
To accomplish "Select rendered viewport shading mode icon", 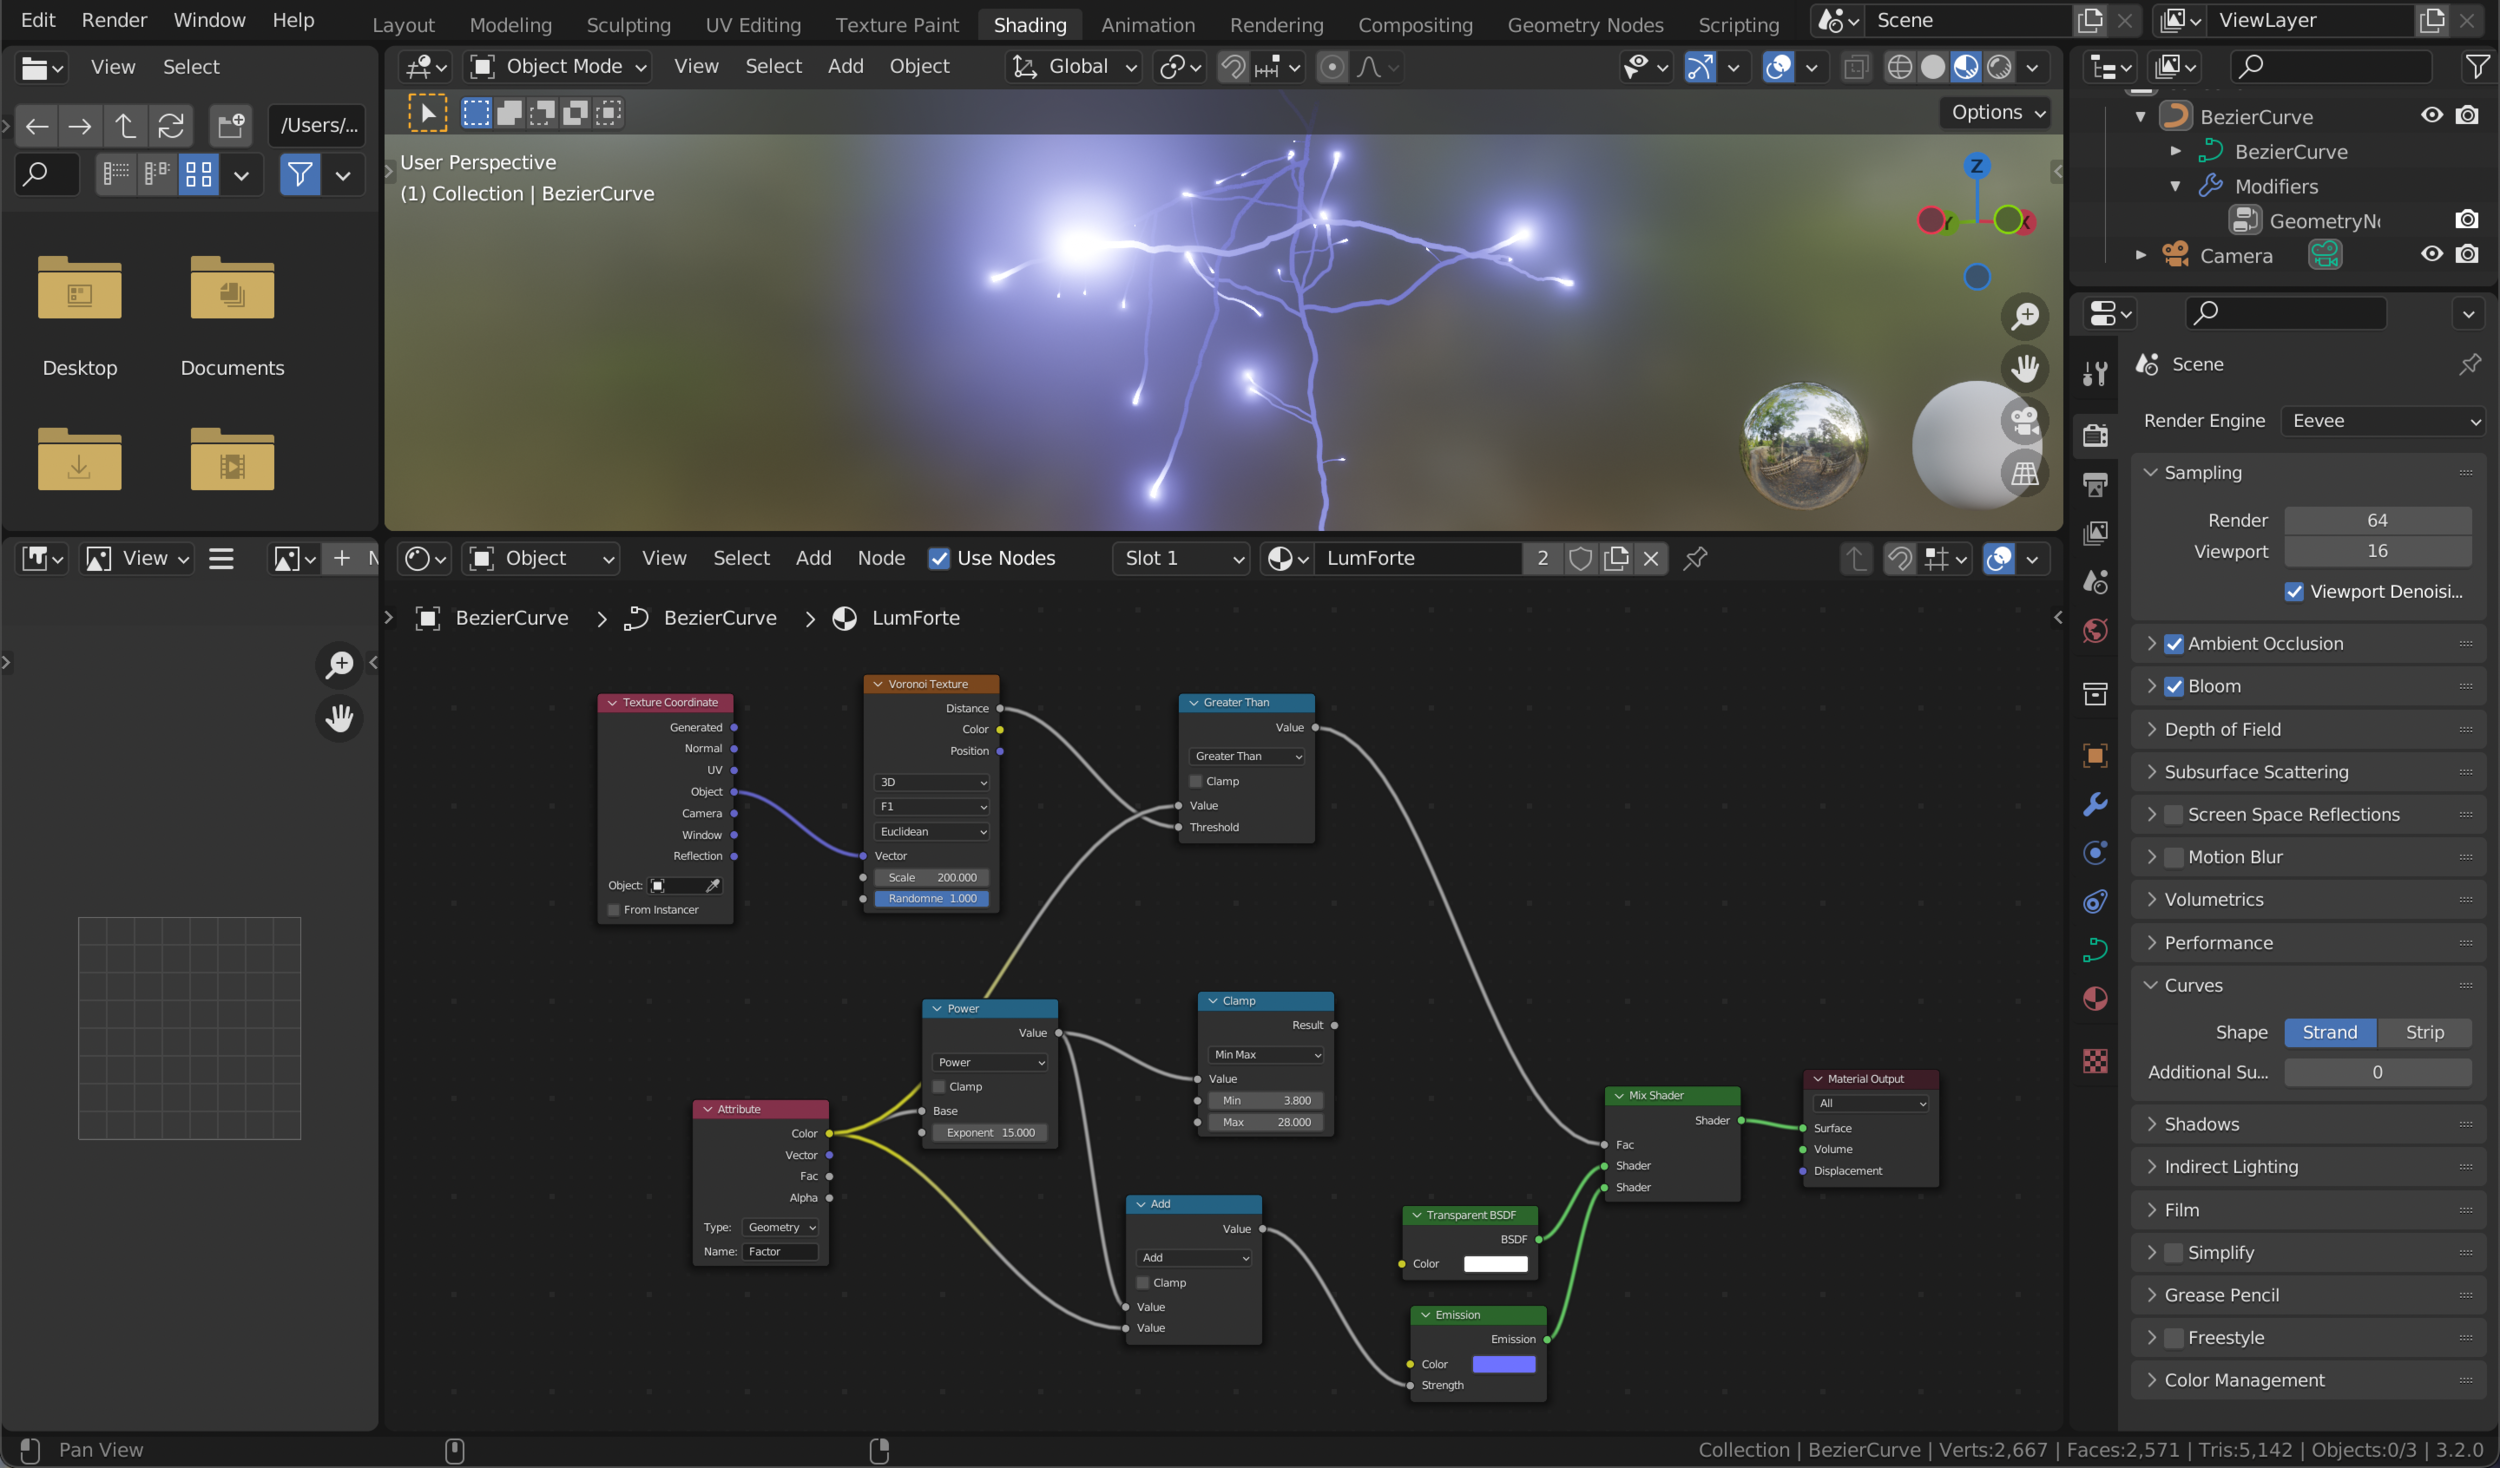I will (1999, 67).
